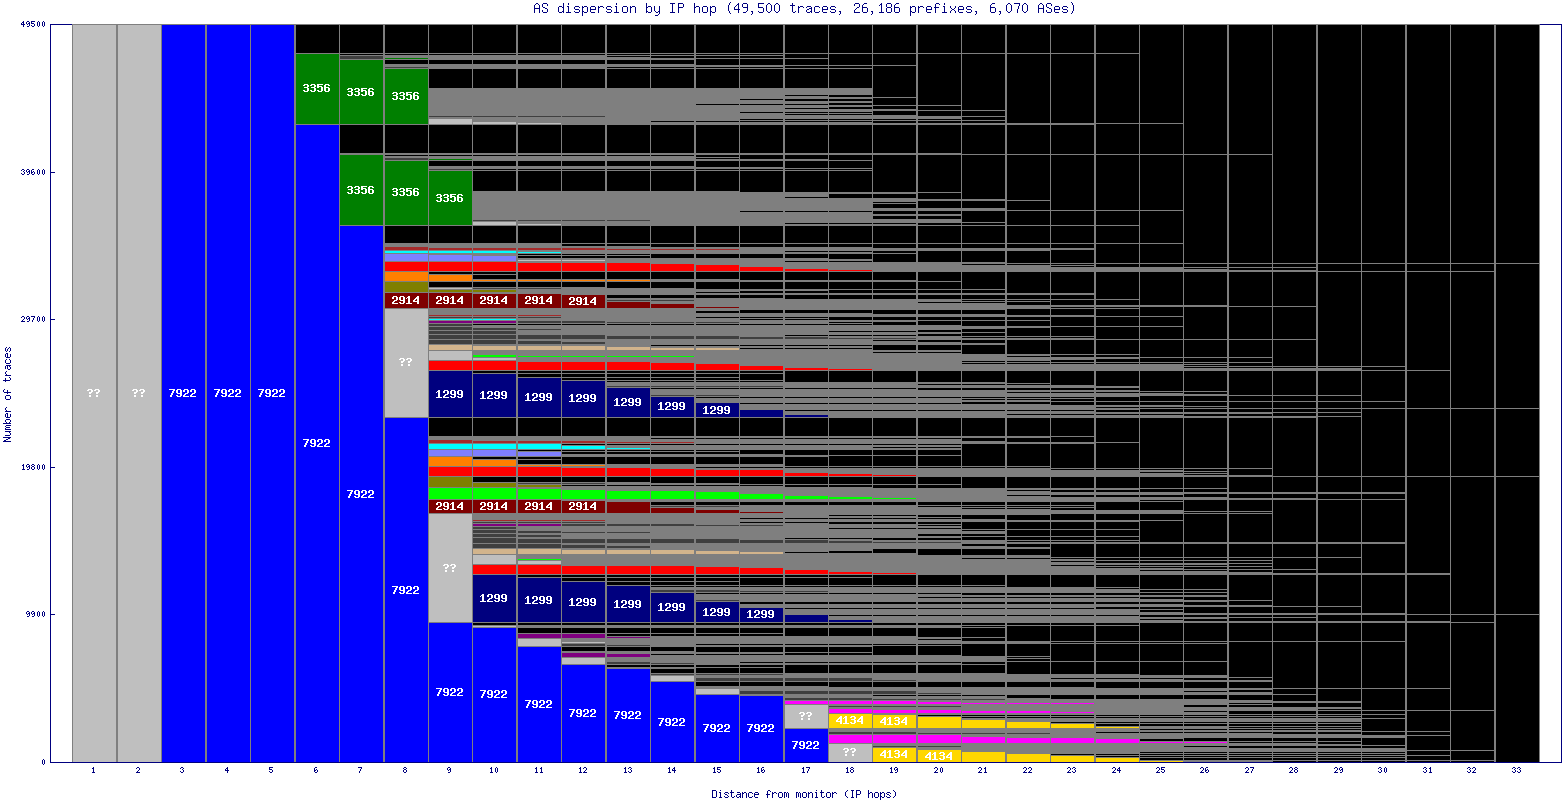The height and width of the screenshot is (800, 1562).
Task: Click the 49500 y-axis tick label
Action: coord(32,25)
